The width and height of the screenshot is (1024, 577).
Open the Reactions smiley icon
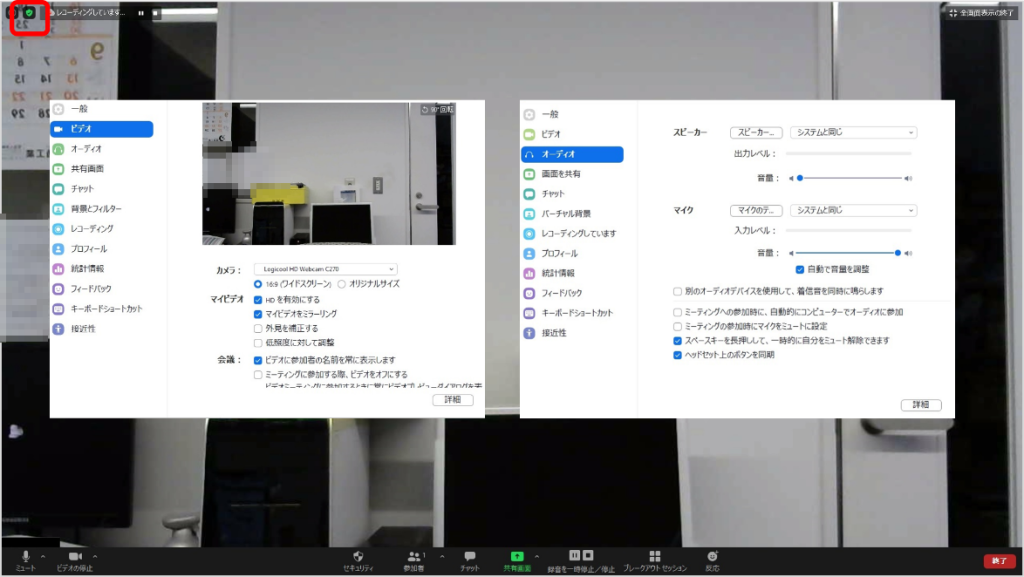(712, 556)
